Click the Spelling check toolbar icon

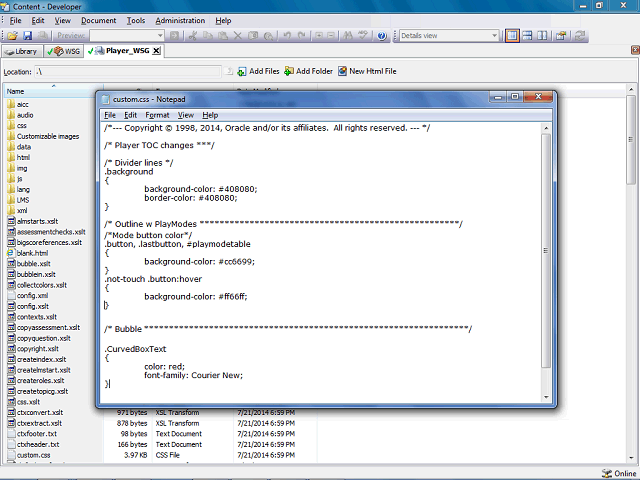(x=362, y=36)
